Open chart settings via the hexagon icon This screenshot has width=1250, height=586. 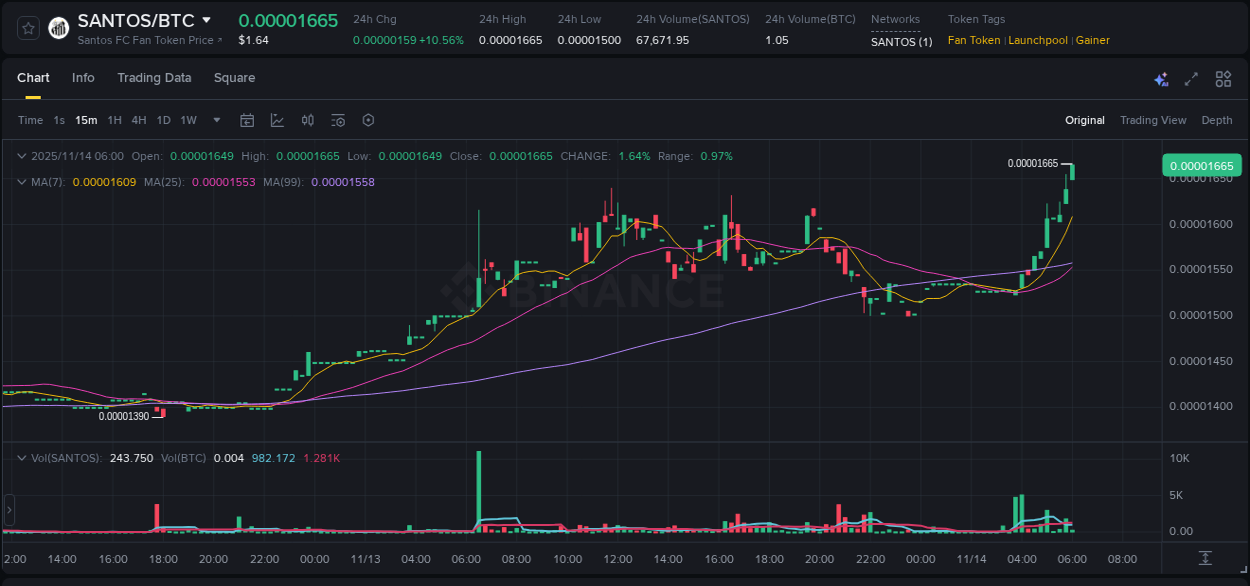[368, 120]
